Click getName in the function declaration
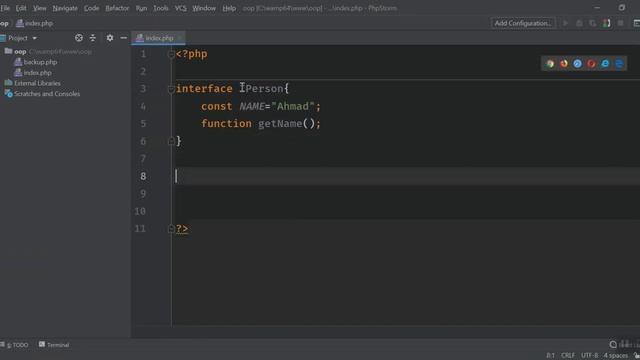This screenshot has height=360, width=640. [x=280, y=124]
